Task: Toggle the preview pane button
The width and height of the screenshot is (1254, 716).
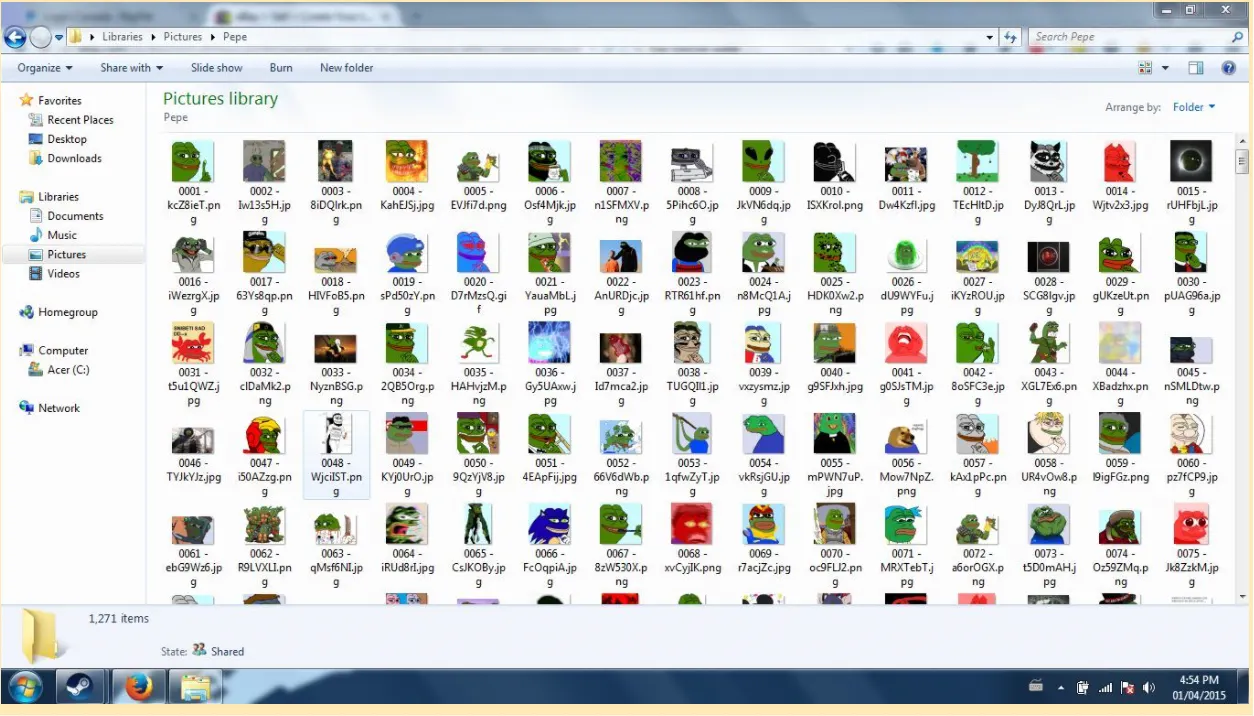Action: pyautogui.click(x=1196, y=68)
